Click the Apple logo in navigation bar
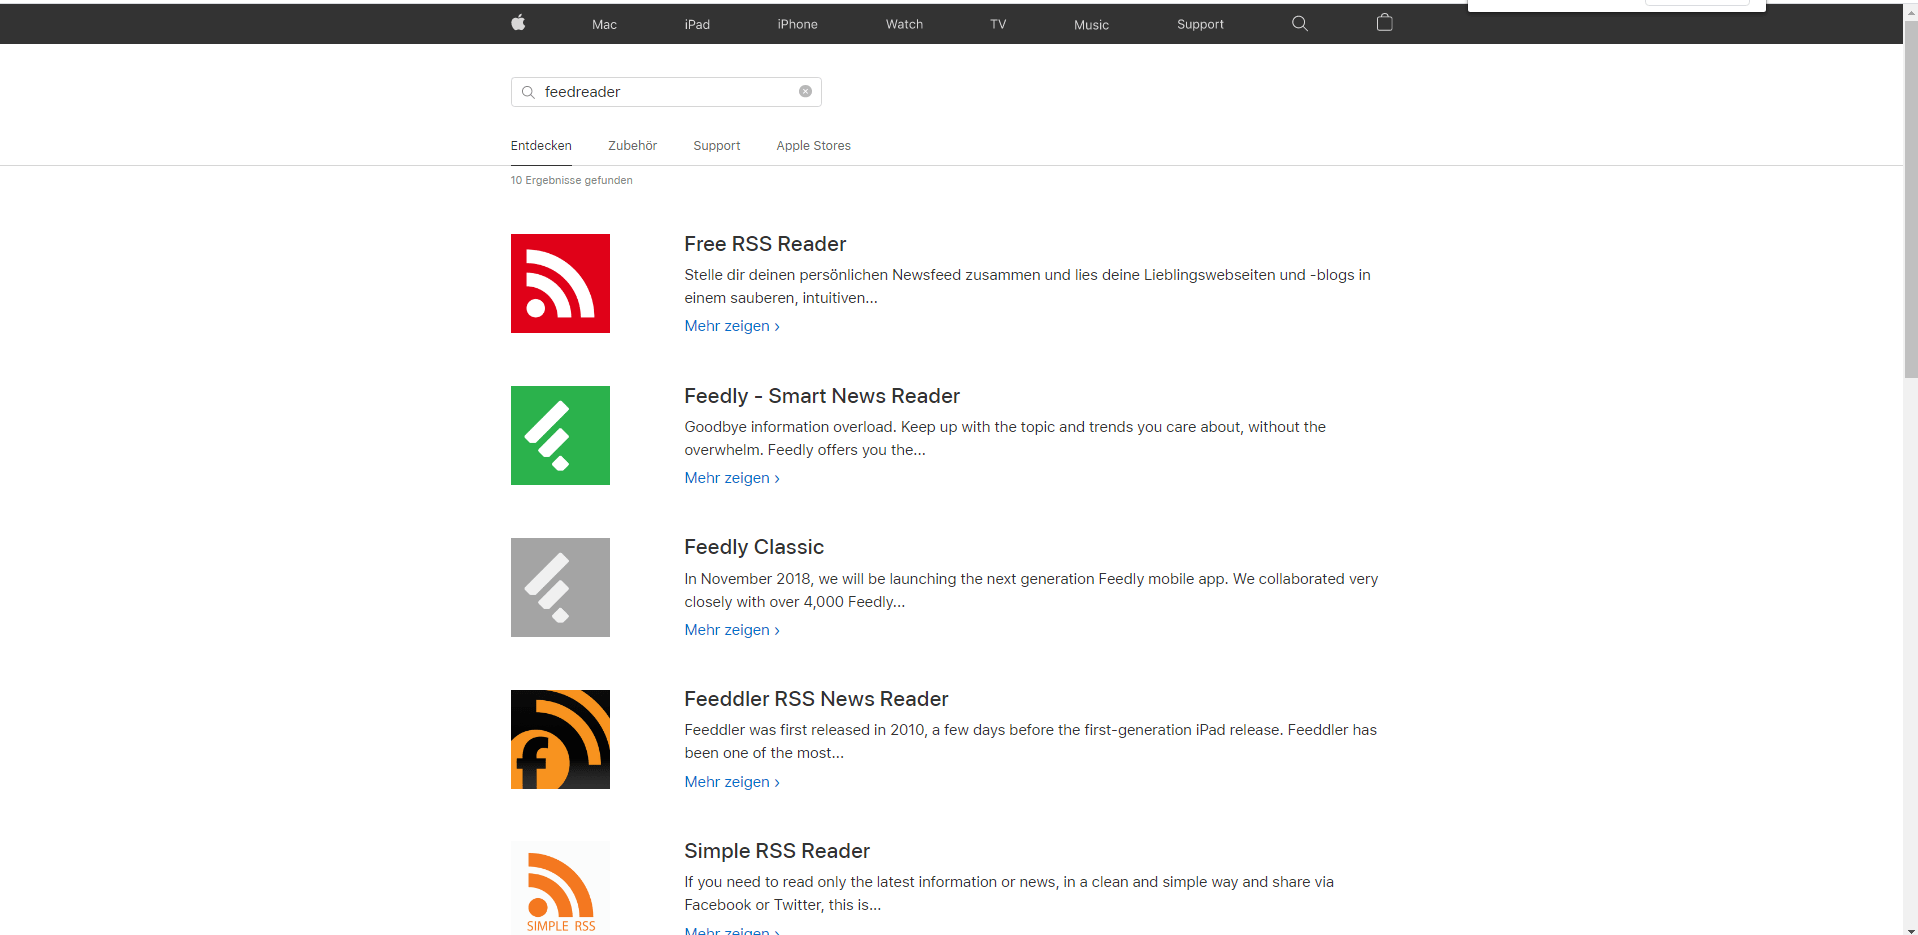Screen dimensions: 1918x935 518,23
